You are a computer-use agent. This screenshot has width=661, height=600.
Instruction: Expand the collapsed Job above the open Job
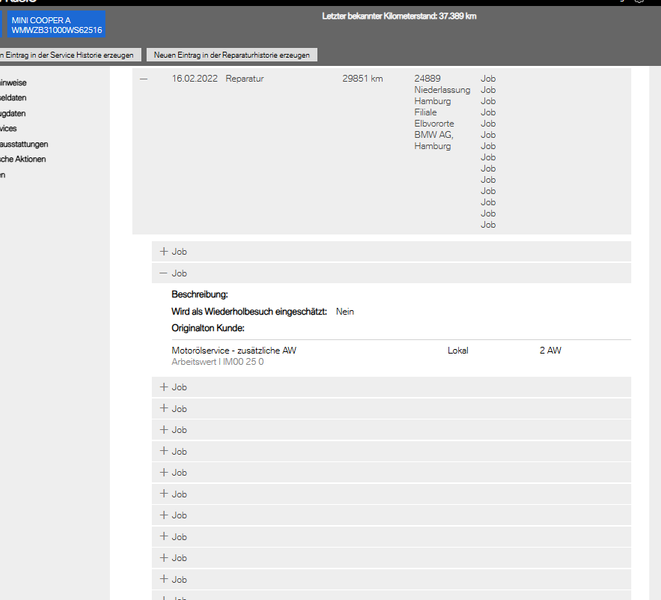click(164, 251)
